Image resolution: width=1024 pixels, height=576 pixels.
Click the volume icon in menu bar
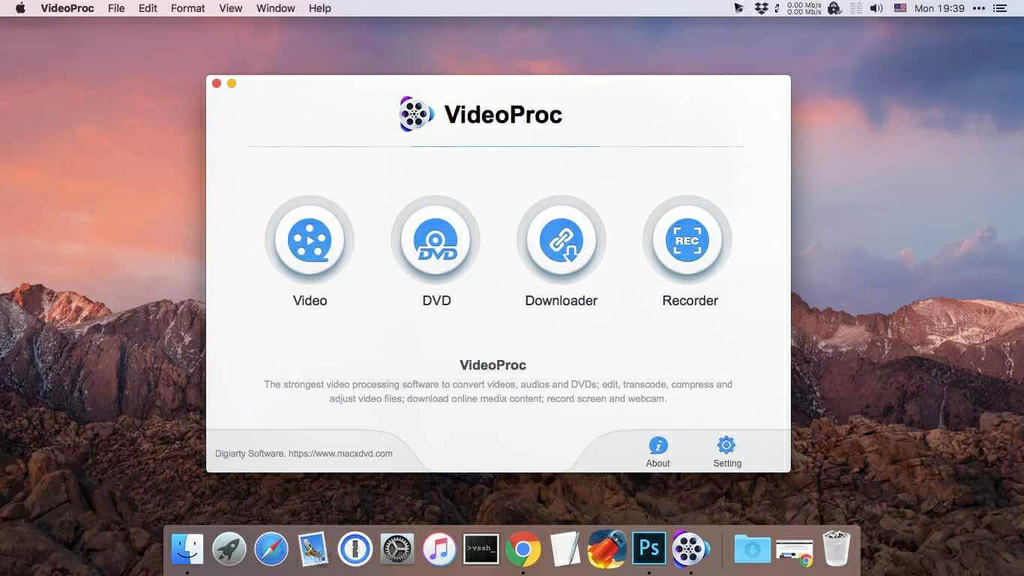point(876,8)
